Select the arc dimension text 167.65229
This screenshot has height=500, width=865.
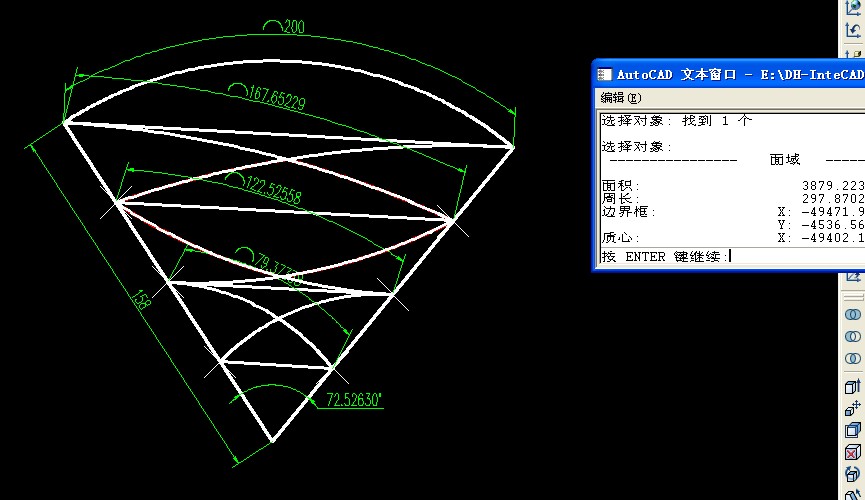point(267,97)
